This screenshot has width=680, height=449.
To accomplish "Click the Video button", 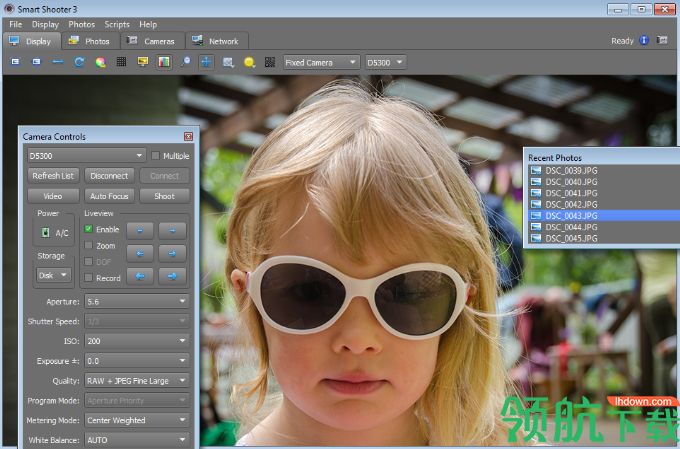I will [53, 196].
